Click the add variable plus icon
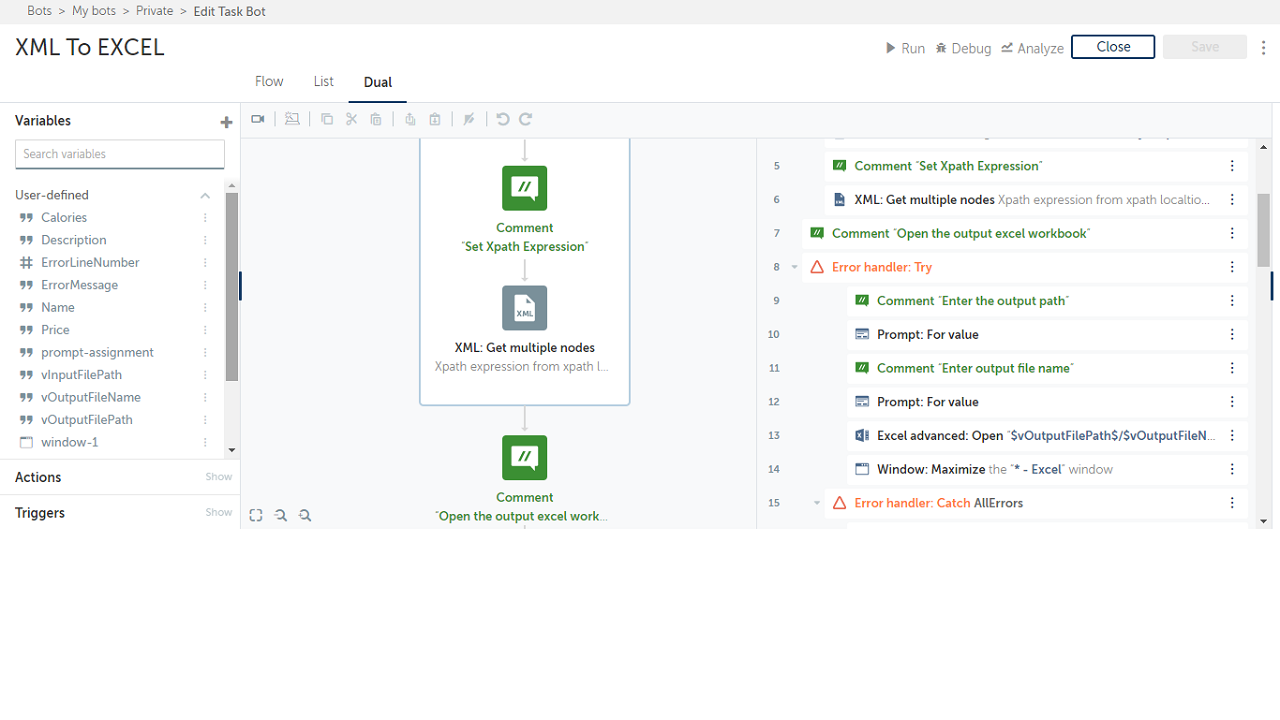This screenshot has height=720, width=1280. point(226,122)
